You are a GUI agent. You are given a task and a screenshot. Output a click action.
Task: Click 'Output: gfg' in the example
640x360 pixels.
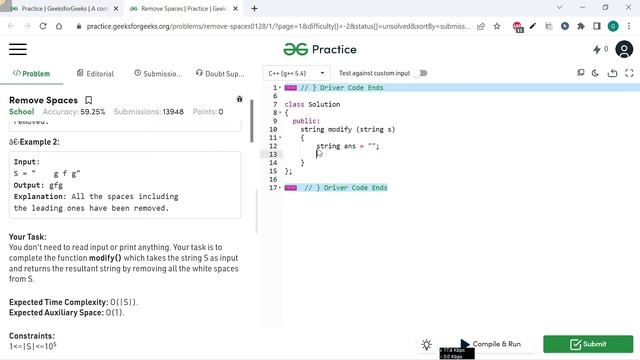(38, 185)
